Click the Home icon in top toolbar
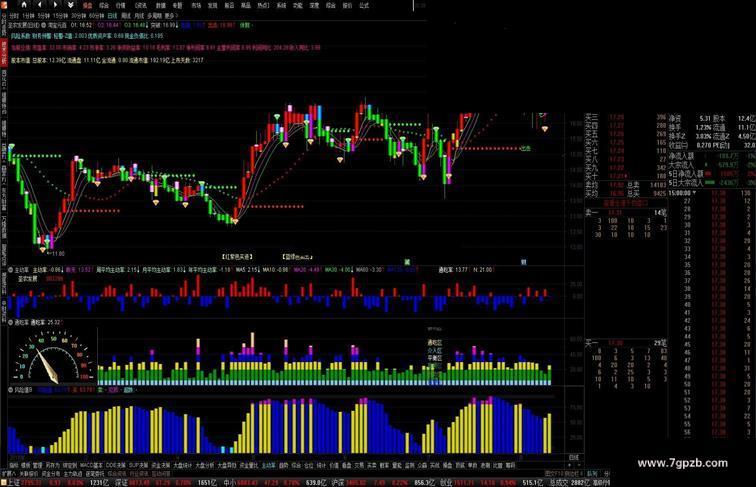Image resolution: width=756 pixels, height=487 pixels. (x=24, y=5)
